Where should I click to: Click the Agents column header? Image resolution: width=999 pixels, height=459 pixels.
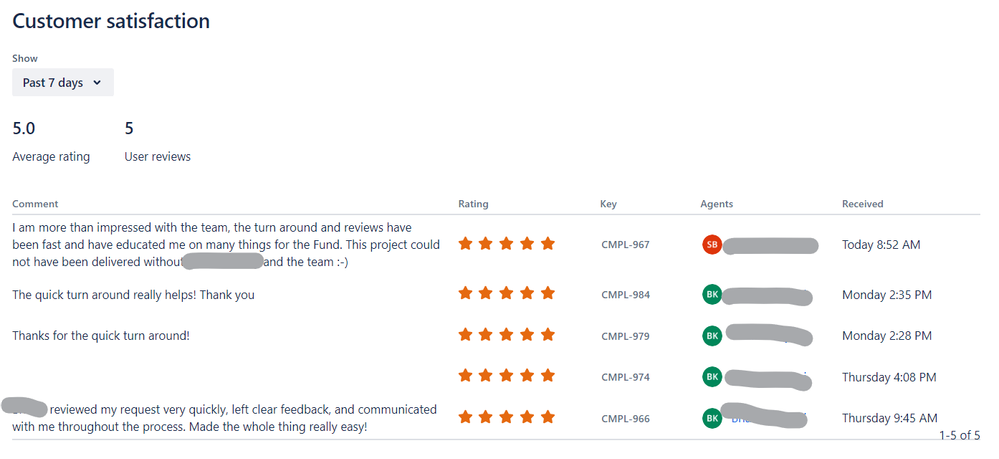point(717,204)
